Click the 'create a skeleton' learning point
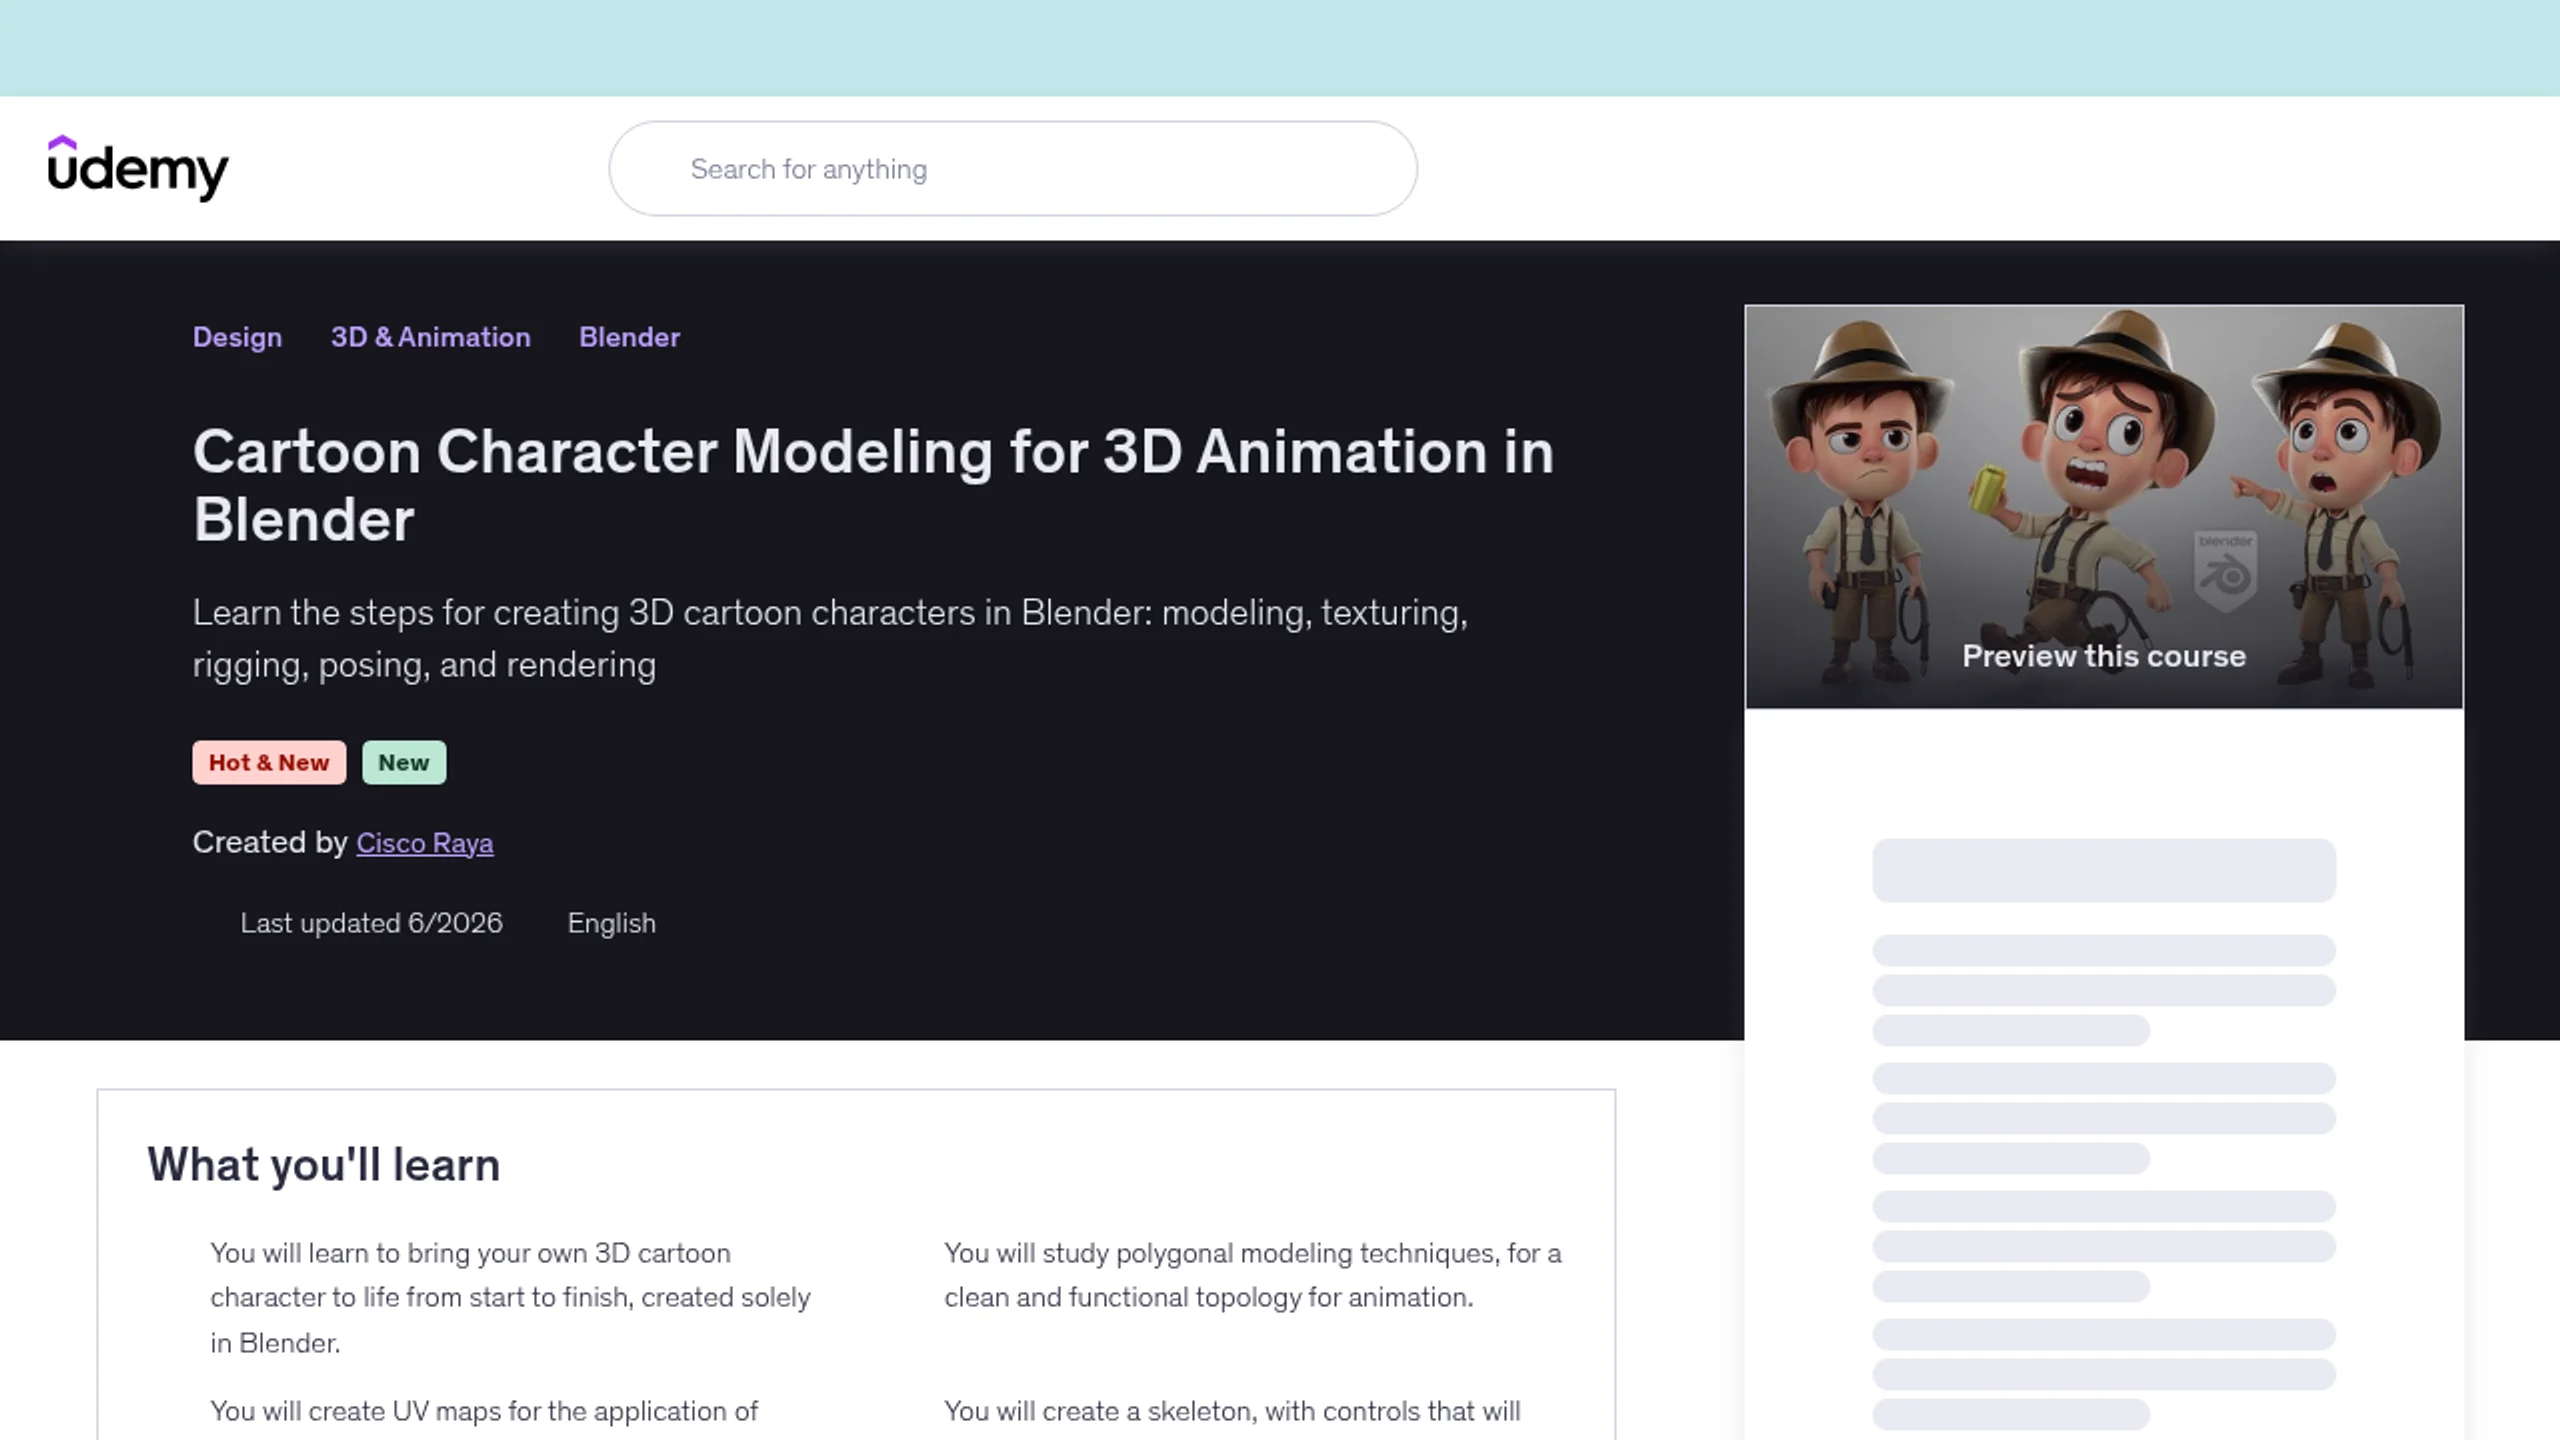 (x=1232, y=1411)
